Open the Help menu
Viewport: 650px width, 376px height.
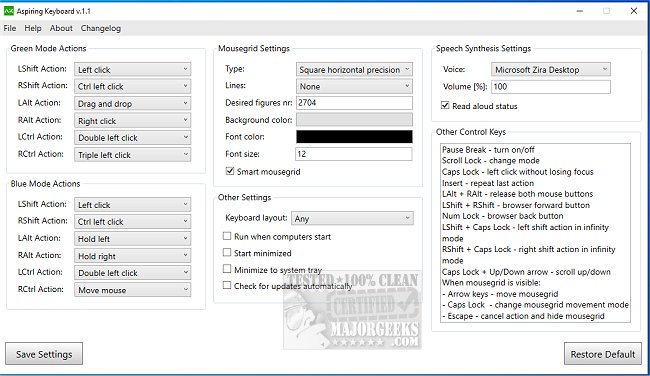(33, 28)
